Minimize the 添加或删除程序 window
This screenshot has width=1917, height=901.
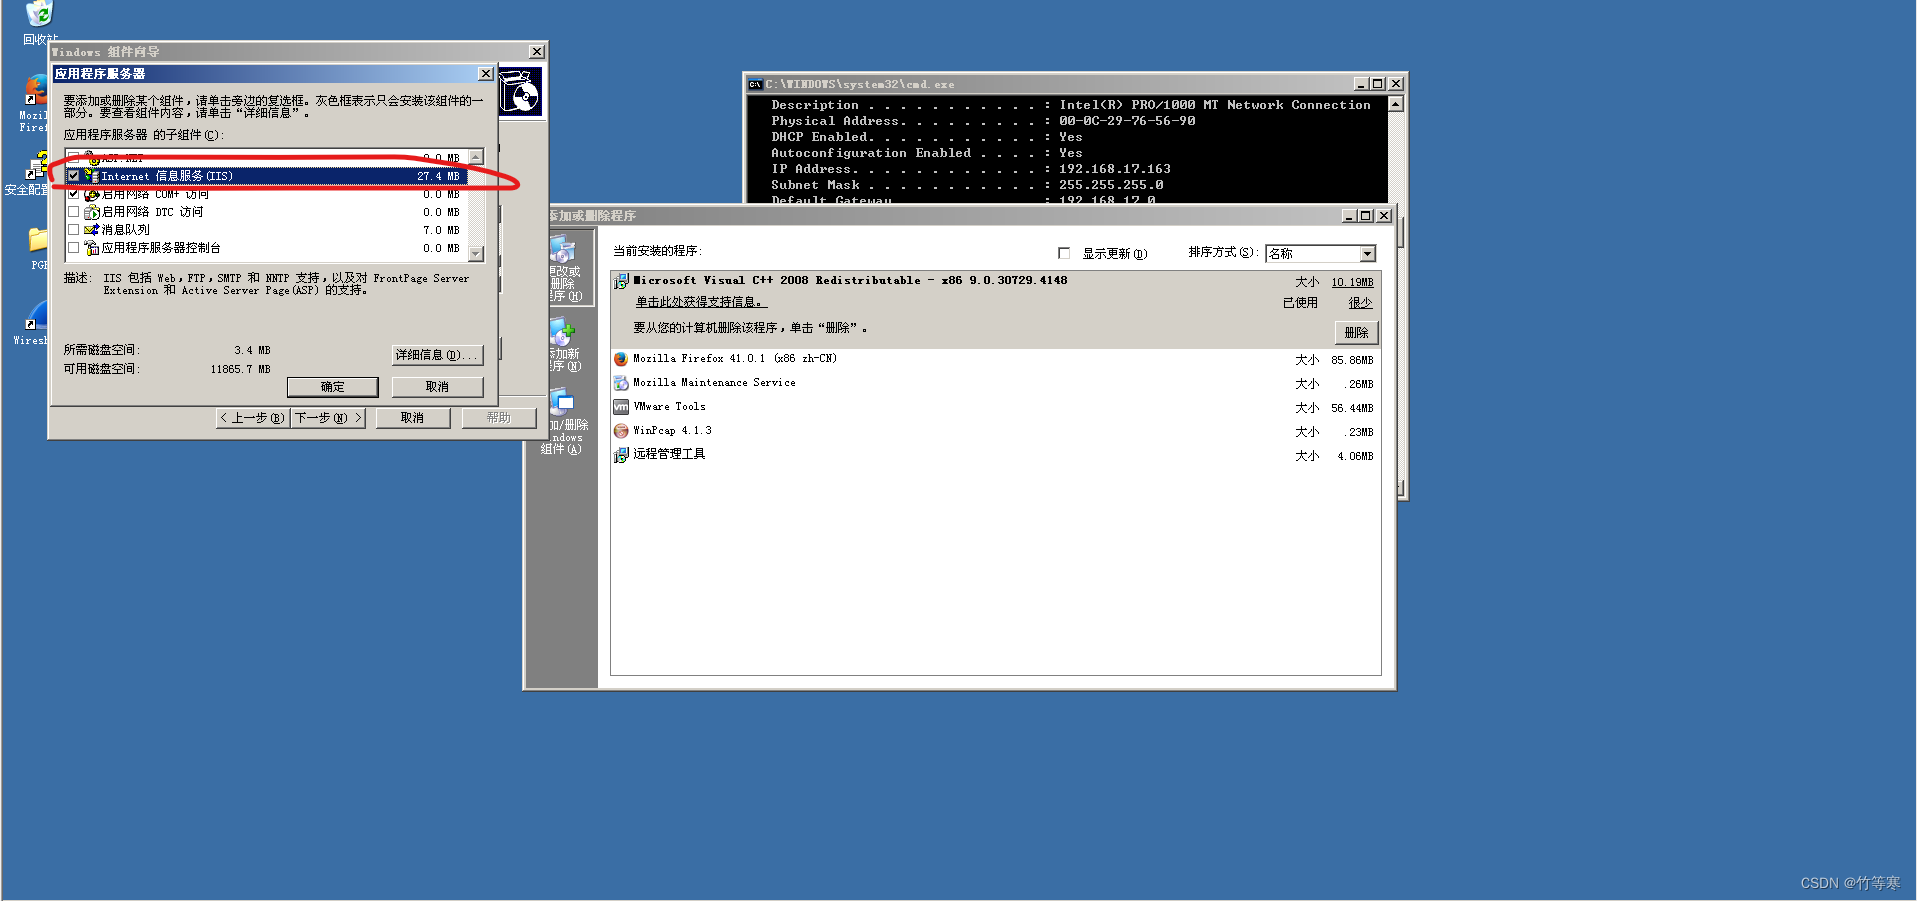pos(1348,216)
